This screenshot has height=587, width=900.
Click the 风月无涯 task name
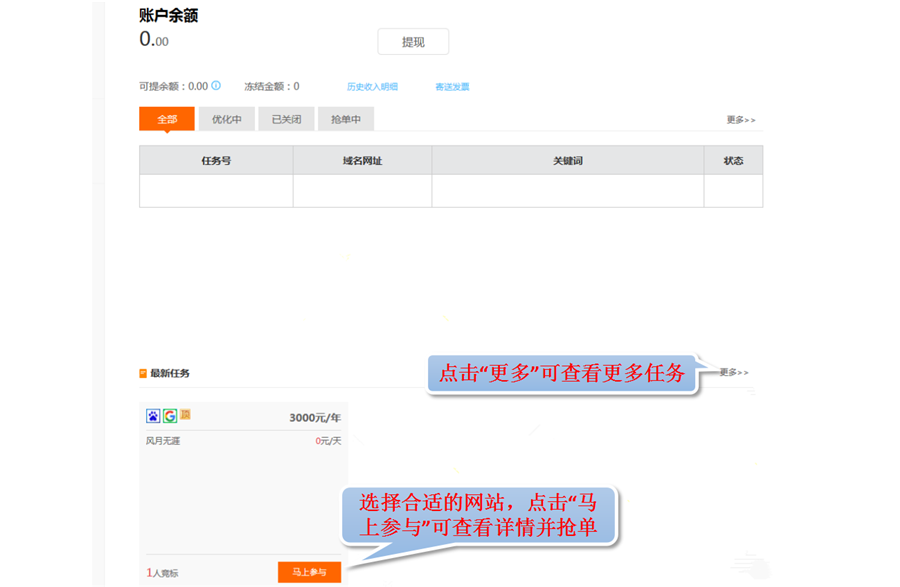click(163, 440)
